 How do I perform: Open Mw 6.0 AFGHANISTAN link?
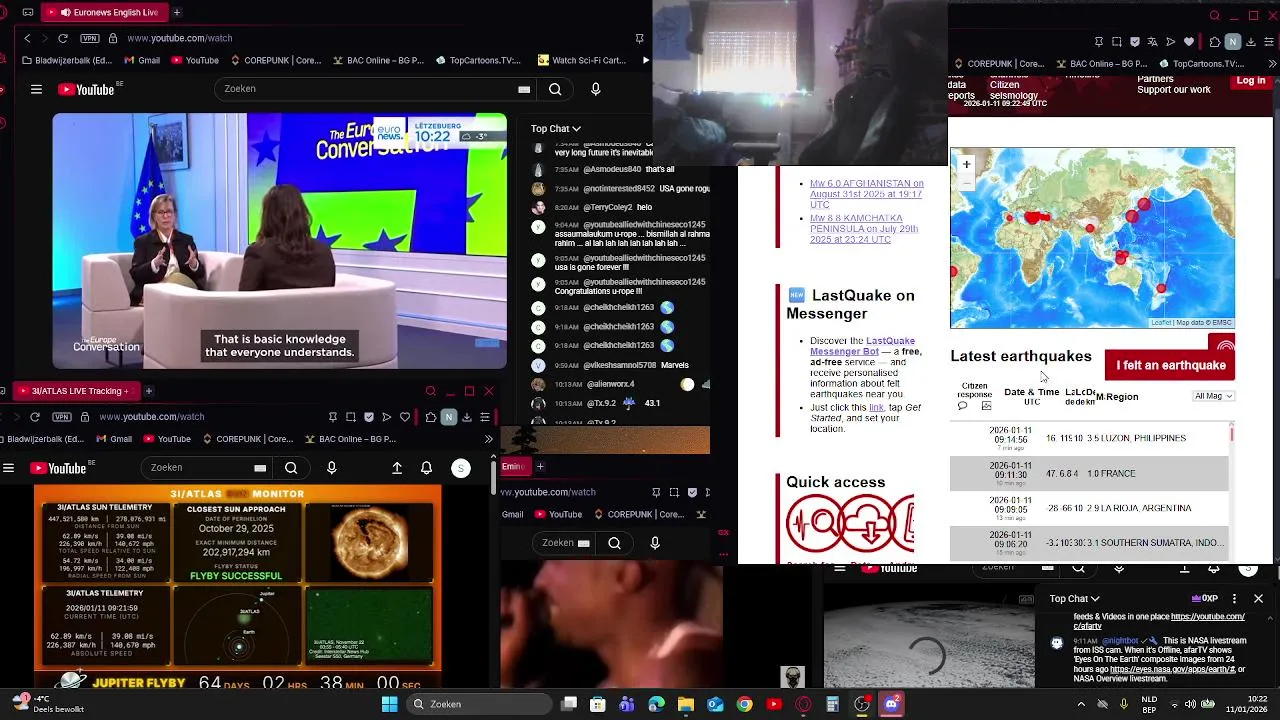(866, 194)
